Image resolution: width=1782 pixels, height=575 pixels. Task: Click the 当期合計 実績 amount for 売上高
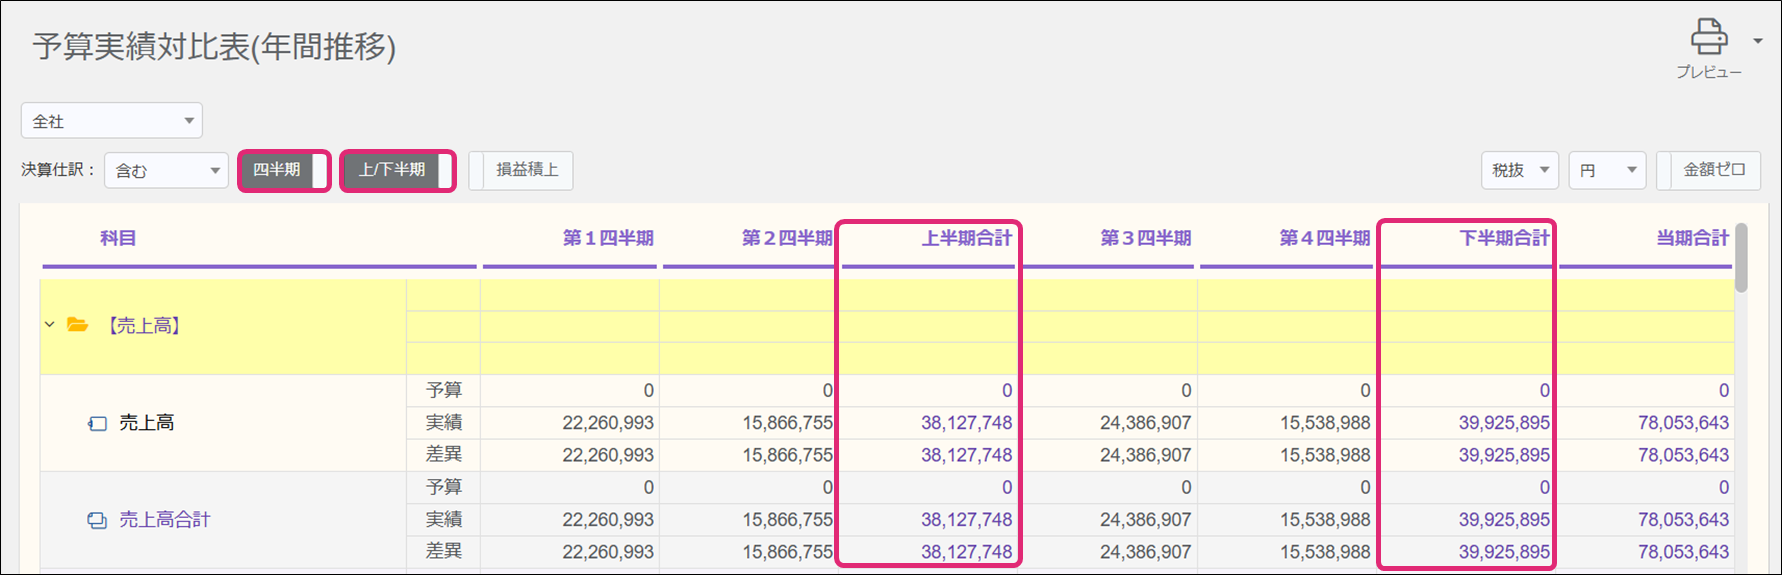(x=1683, y=423)
